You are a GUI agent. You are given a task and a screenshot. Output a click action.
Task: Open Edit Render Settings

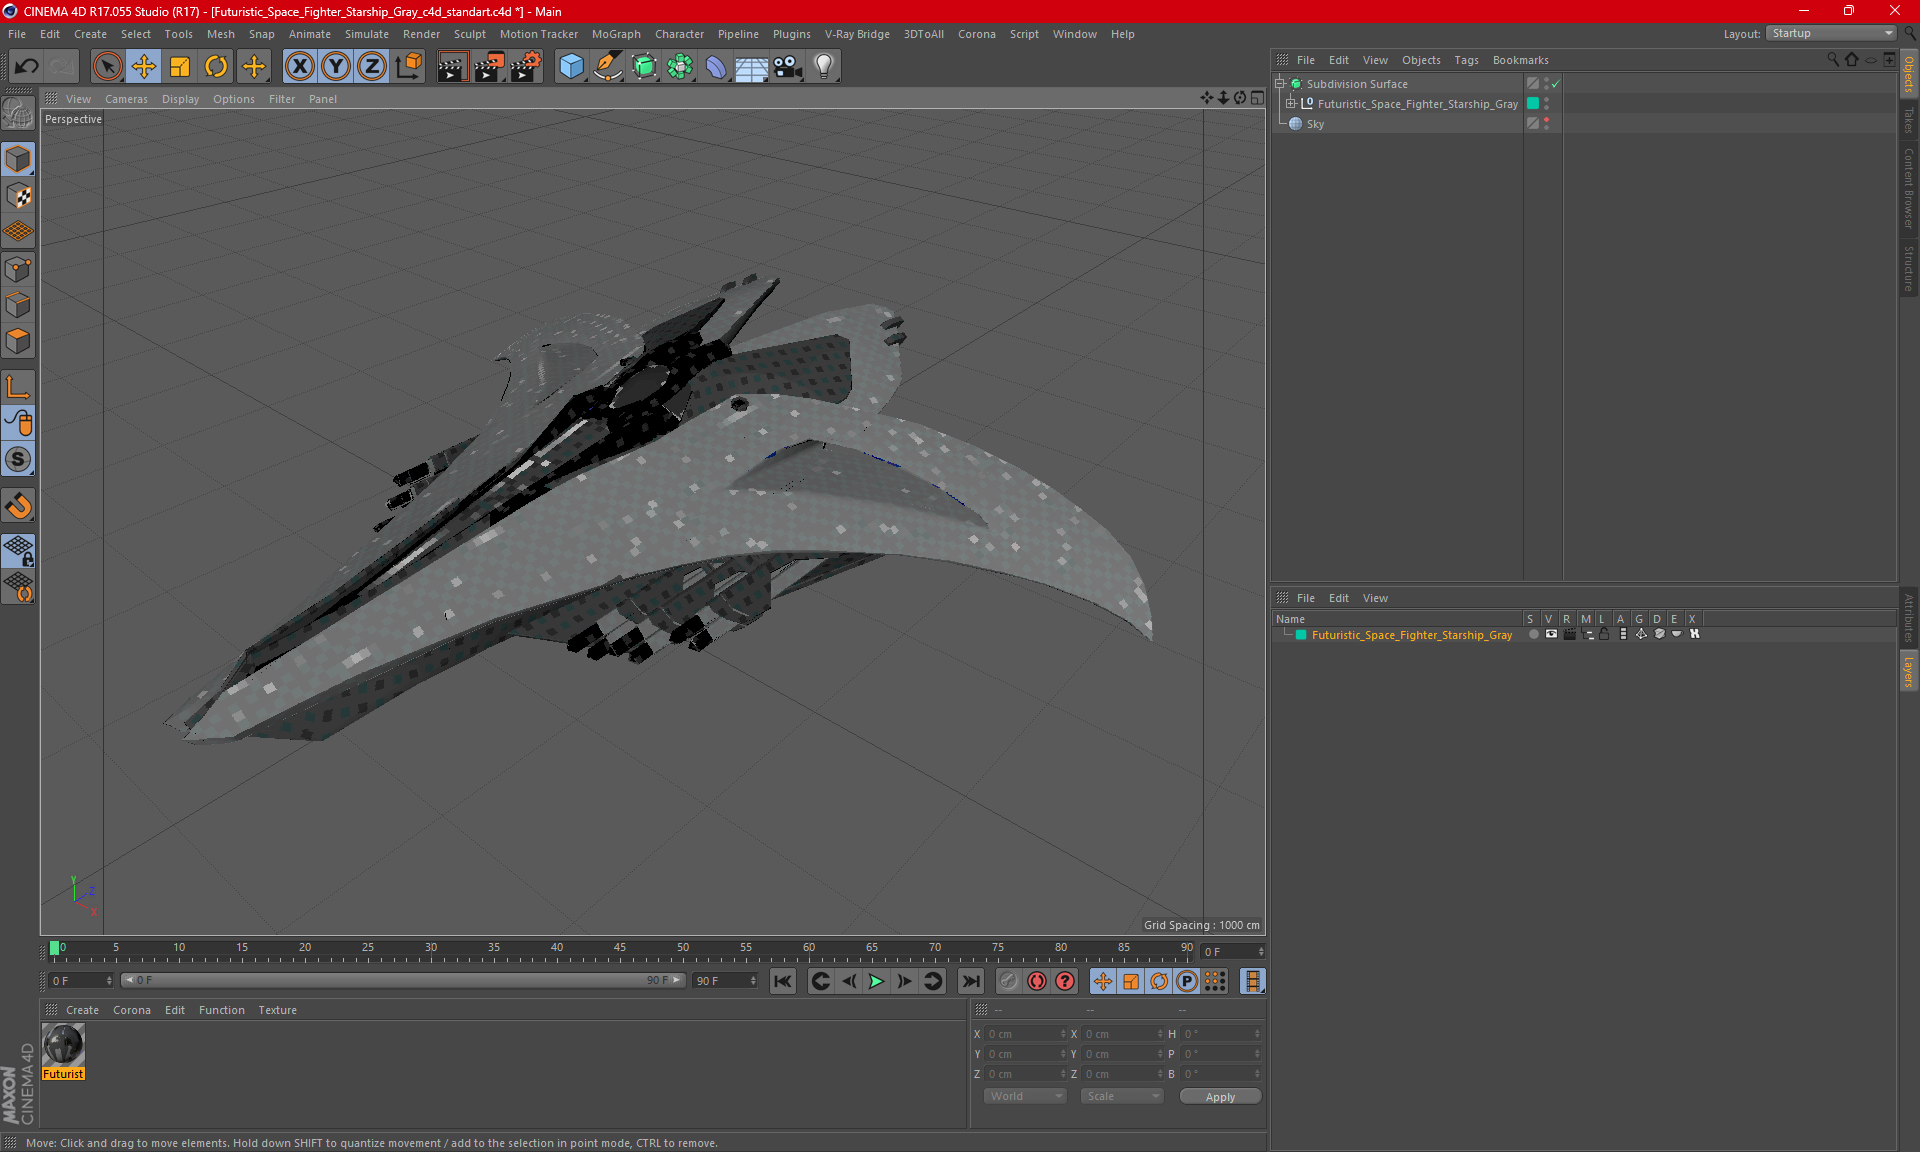[x=526, y=67]
